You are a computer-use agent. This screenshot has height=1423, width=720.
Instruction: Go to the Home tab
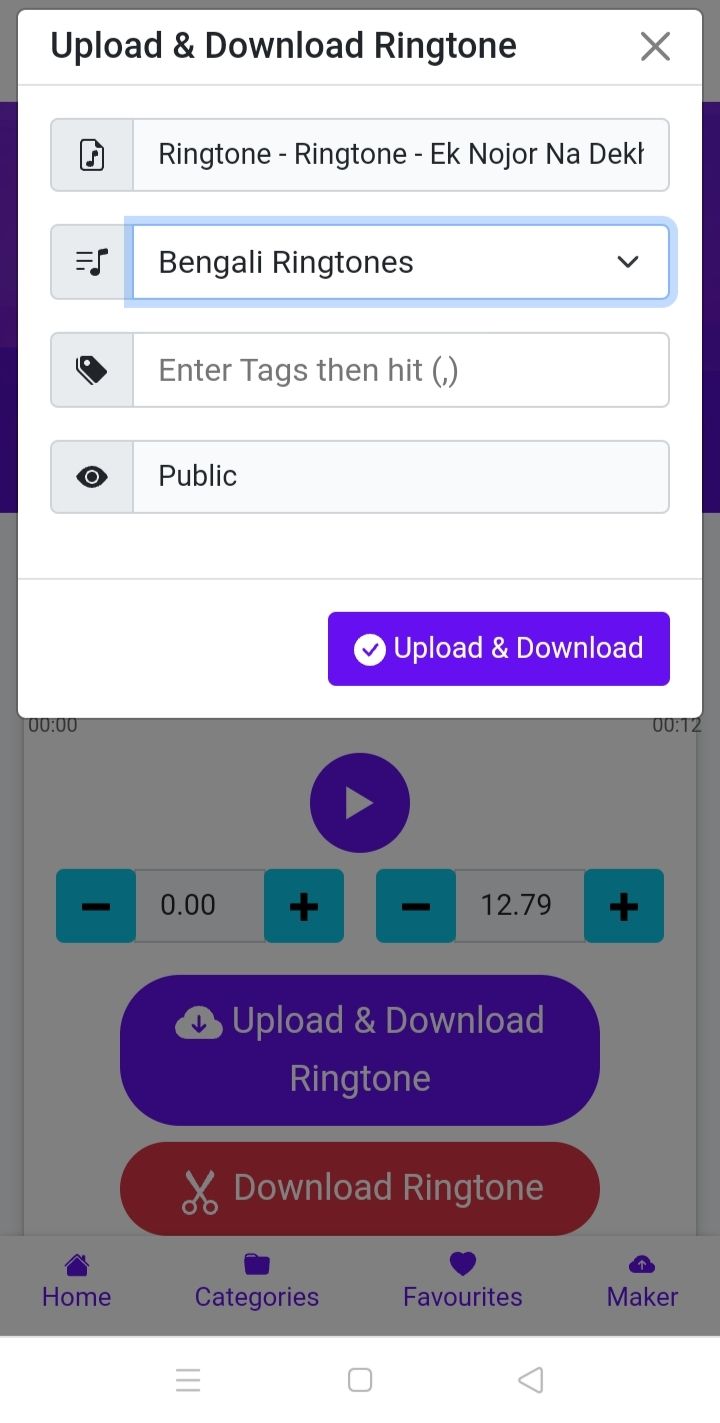click(76, 1282)
